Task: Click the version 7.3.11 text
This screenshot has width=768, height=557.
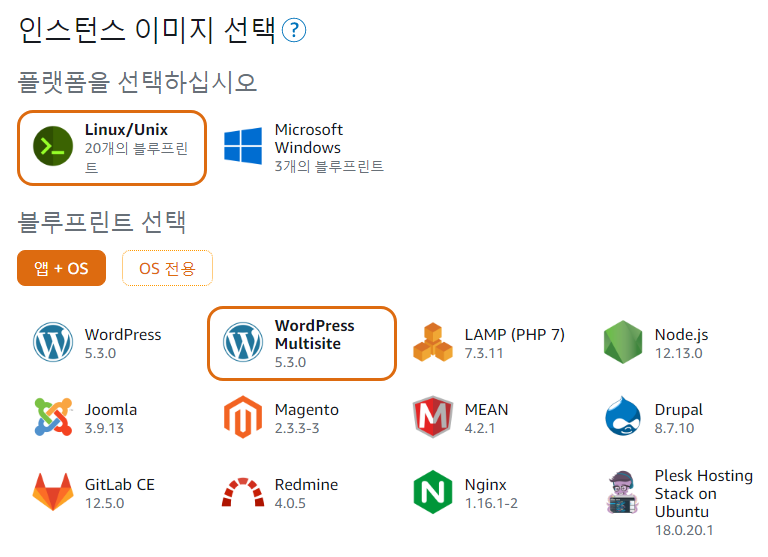Action: pyautogui.click(x=484, y=353)
